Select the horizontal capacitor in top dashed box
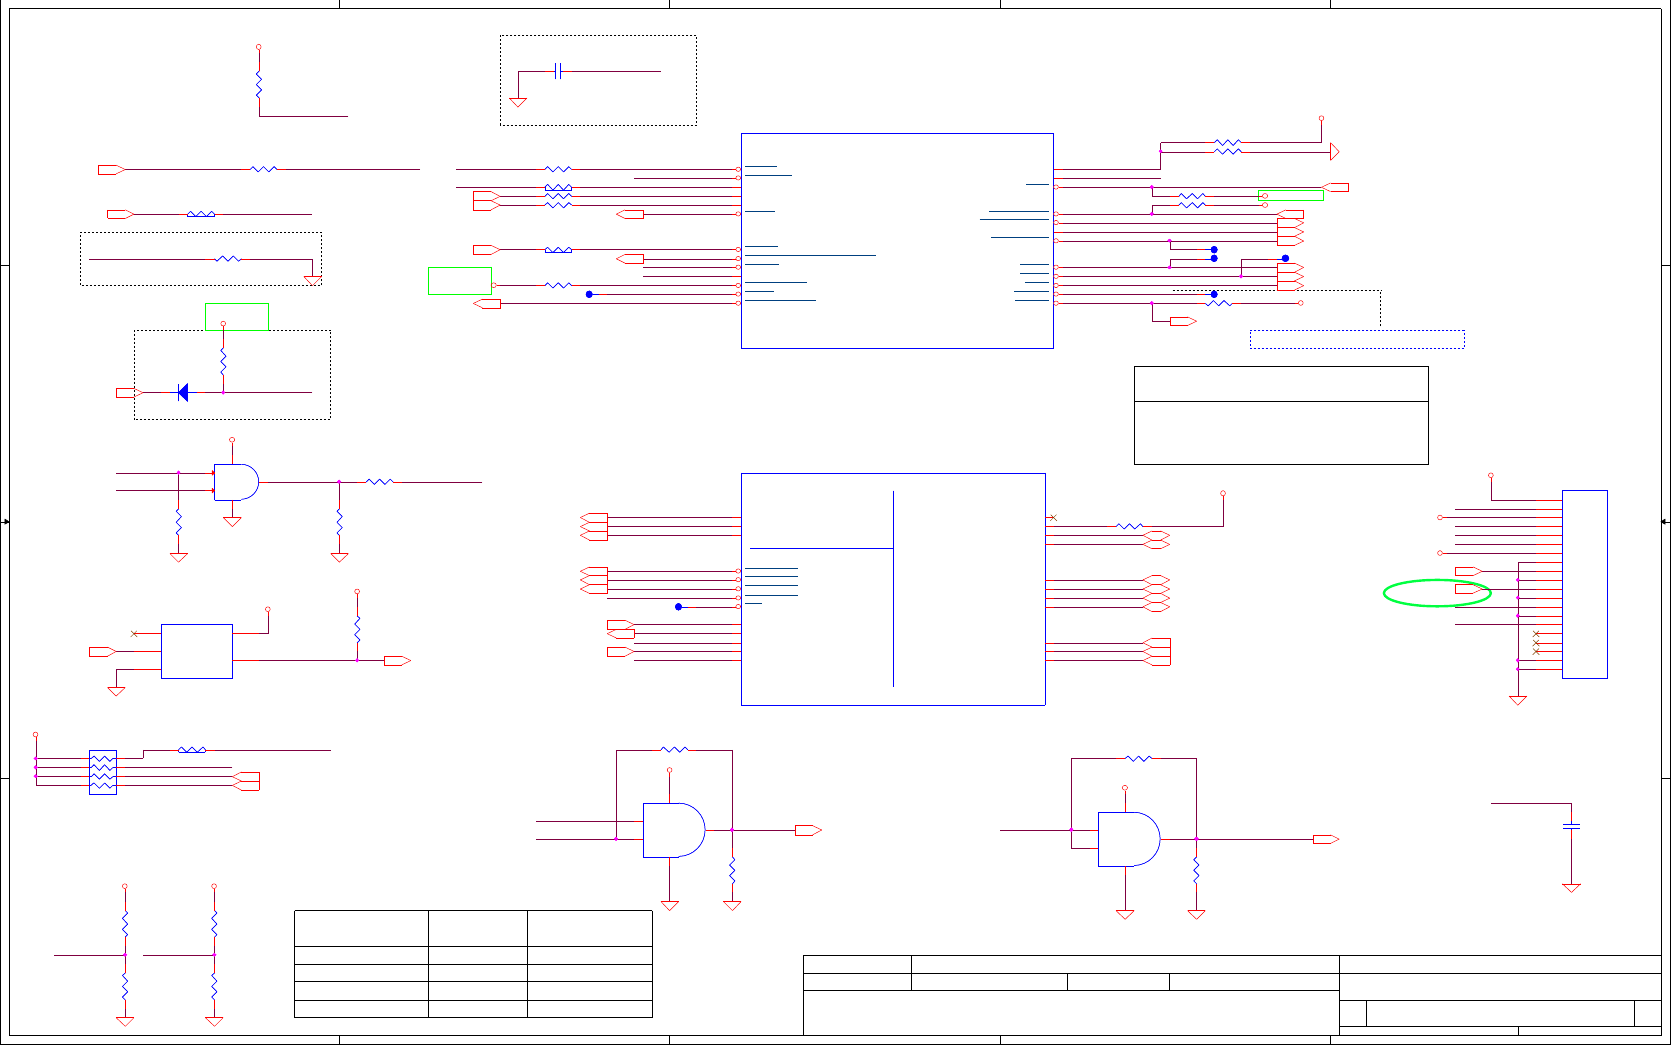 (x=559, y=71)
